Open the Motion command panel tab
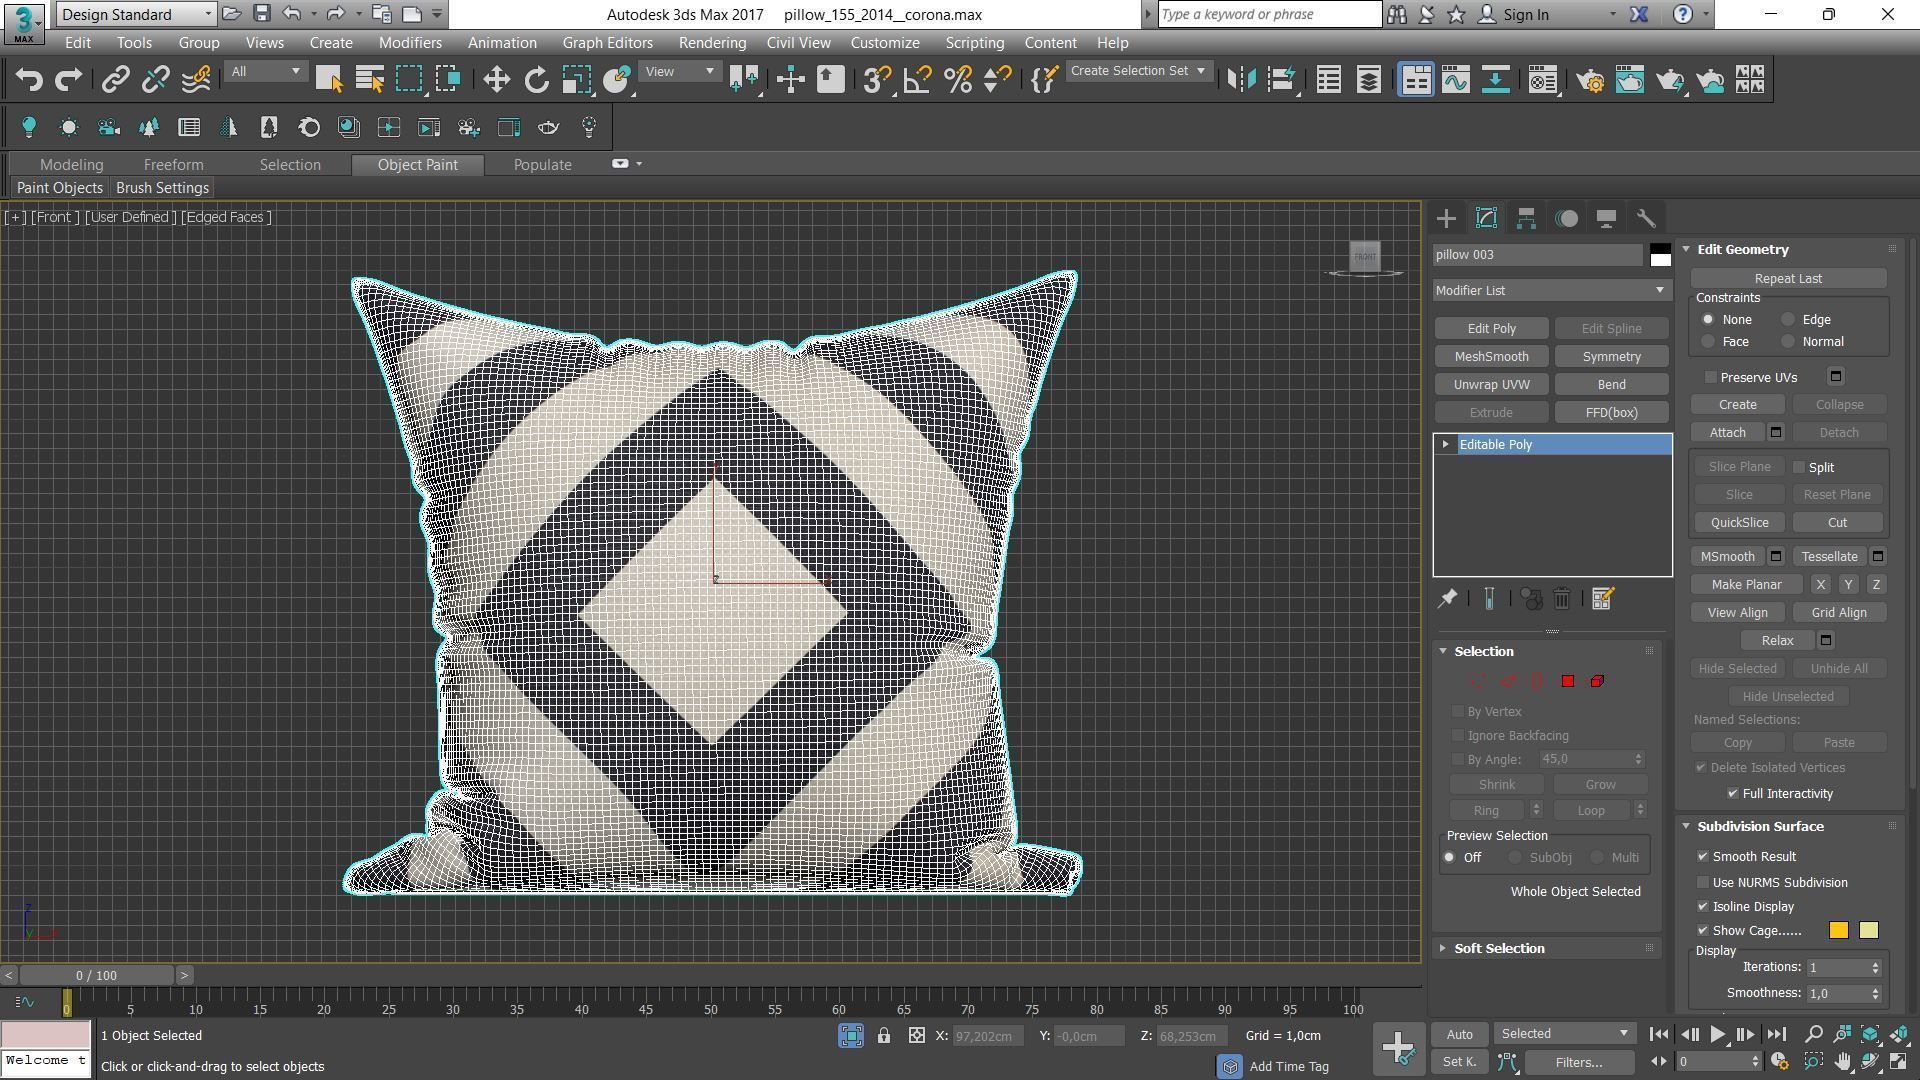The height and width of the screenshot is (1080, 1920). pos(1567,219)
